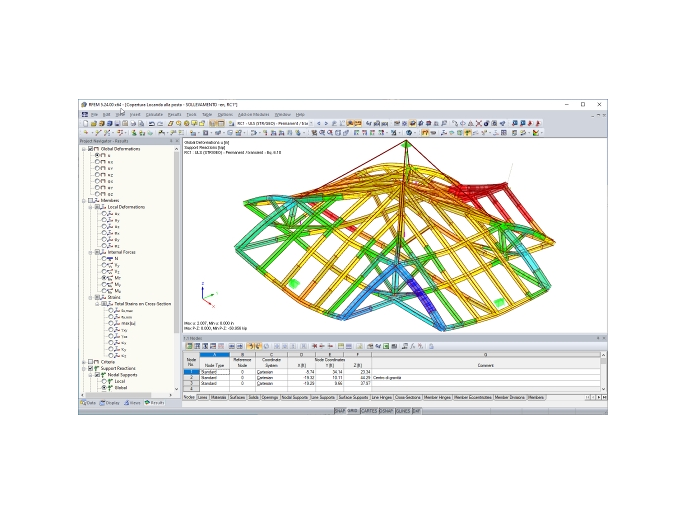This screenshot has height=514, width=686.
Task: Toggle the GLINES status bar button
Action: (403, 411)
